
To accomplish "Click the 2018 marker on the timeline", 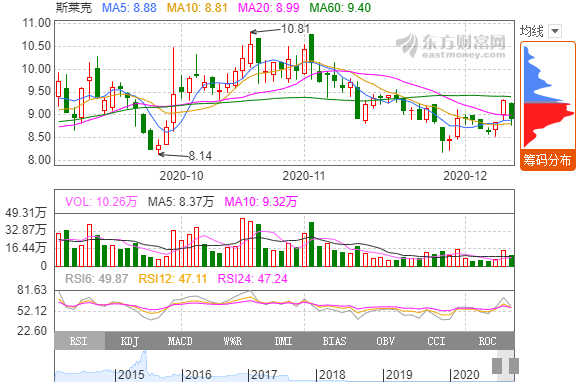I will point(332,375).
